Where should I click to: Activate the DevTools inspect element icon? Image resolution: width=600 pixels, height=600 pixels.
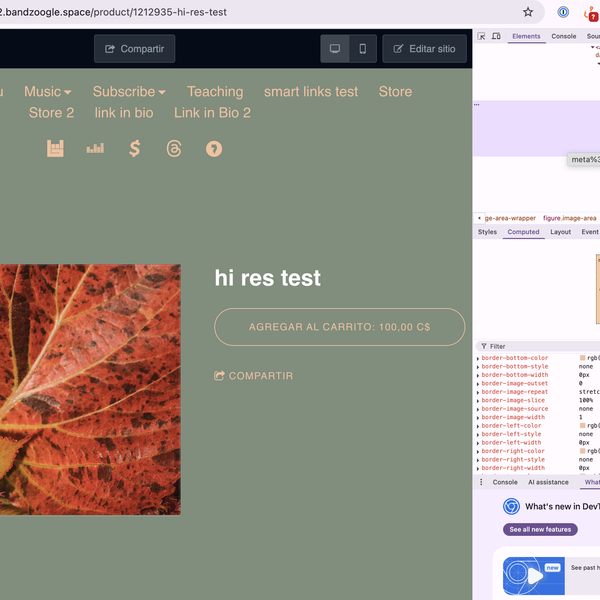(x=481, y=36)
